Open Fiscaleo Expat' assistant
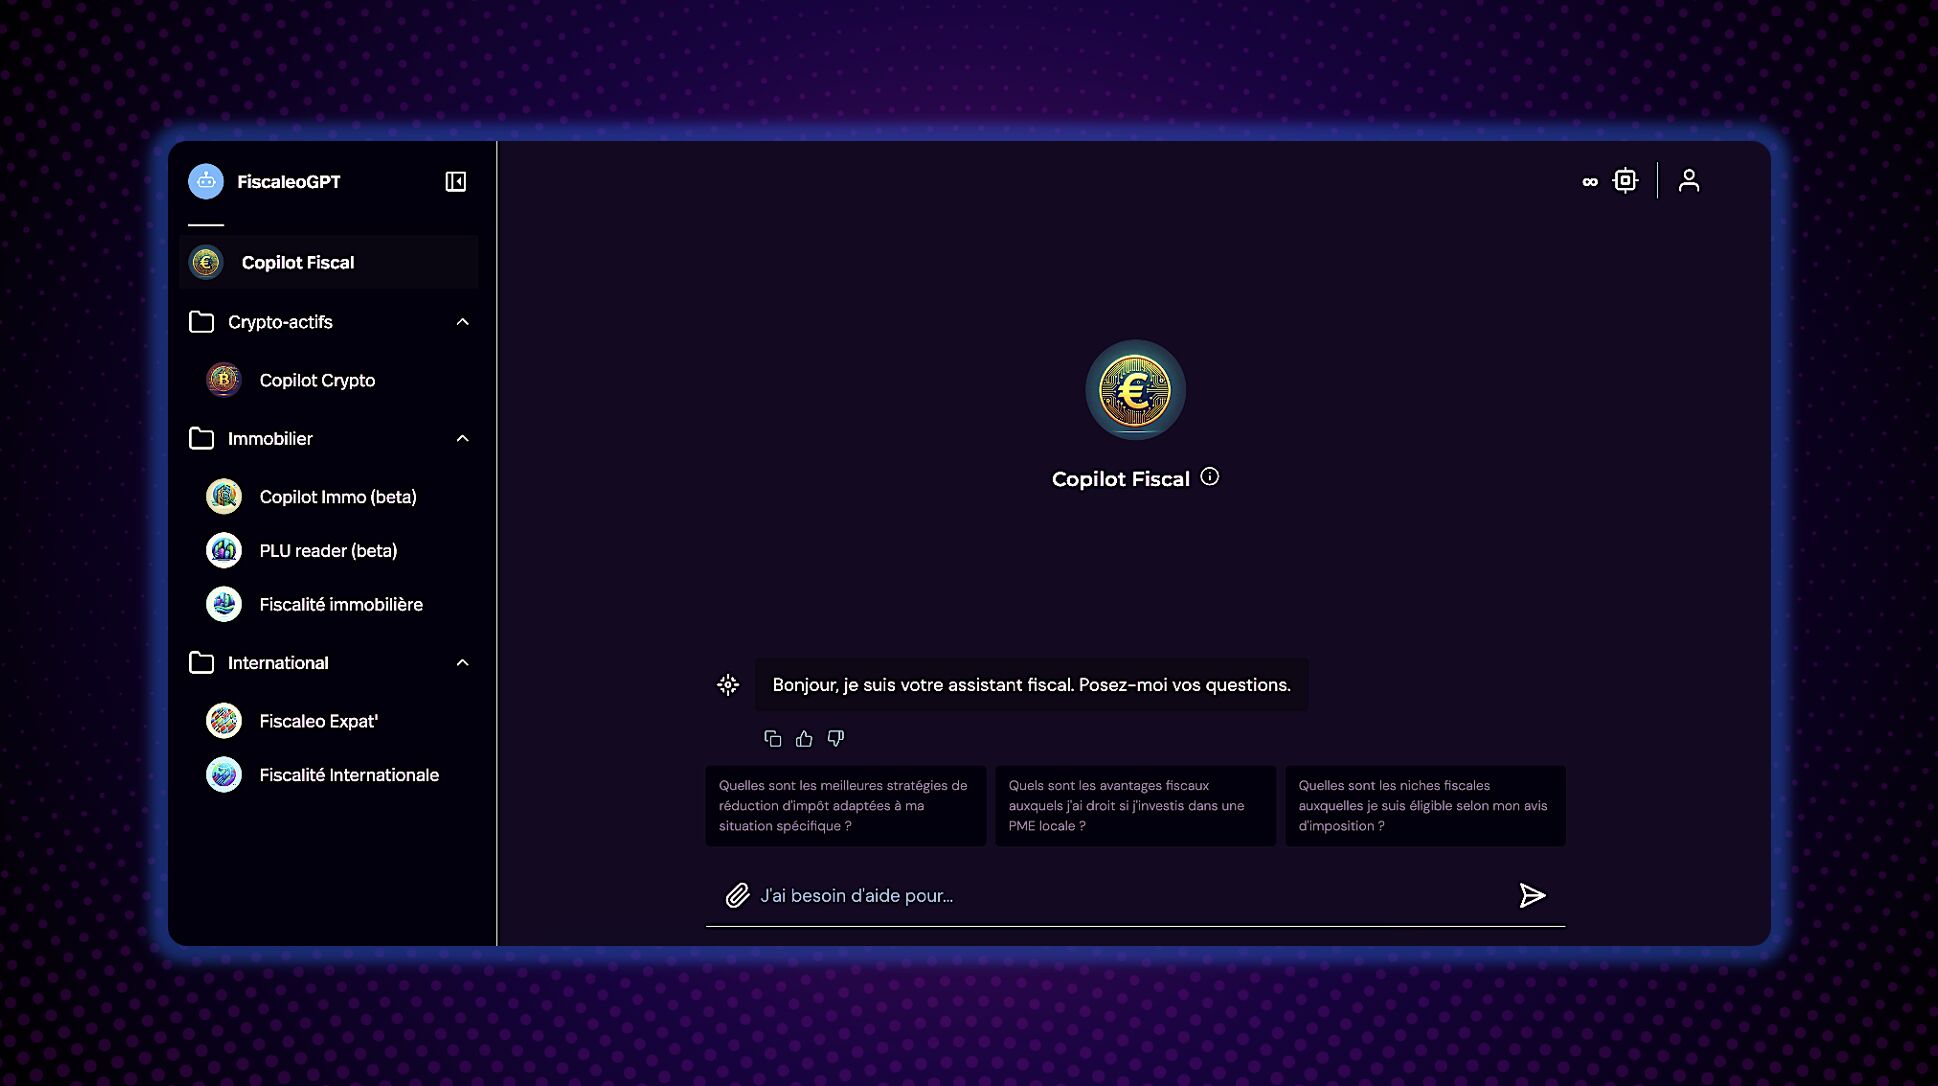The image size is (1938, 1086). pyautogui.click(x=318, y=721)
